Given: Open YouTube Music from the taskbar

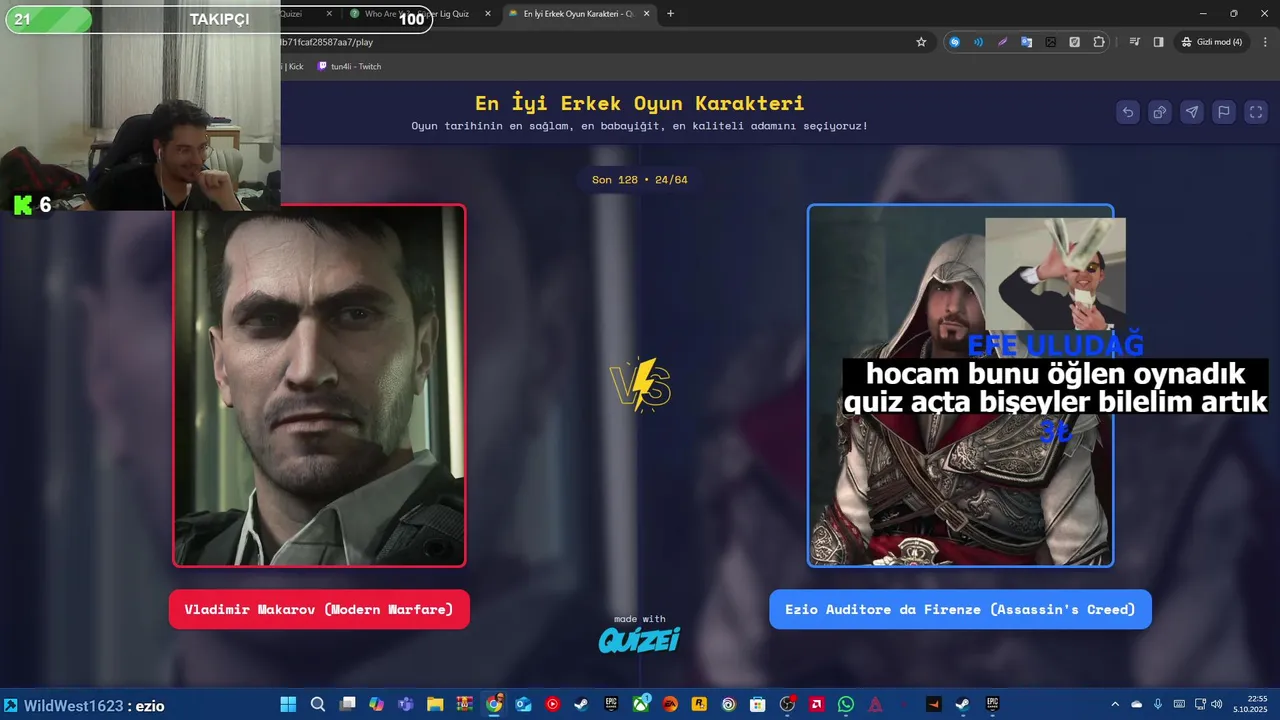Looking at the screenshot, I should point(552,704).
